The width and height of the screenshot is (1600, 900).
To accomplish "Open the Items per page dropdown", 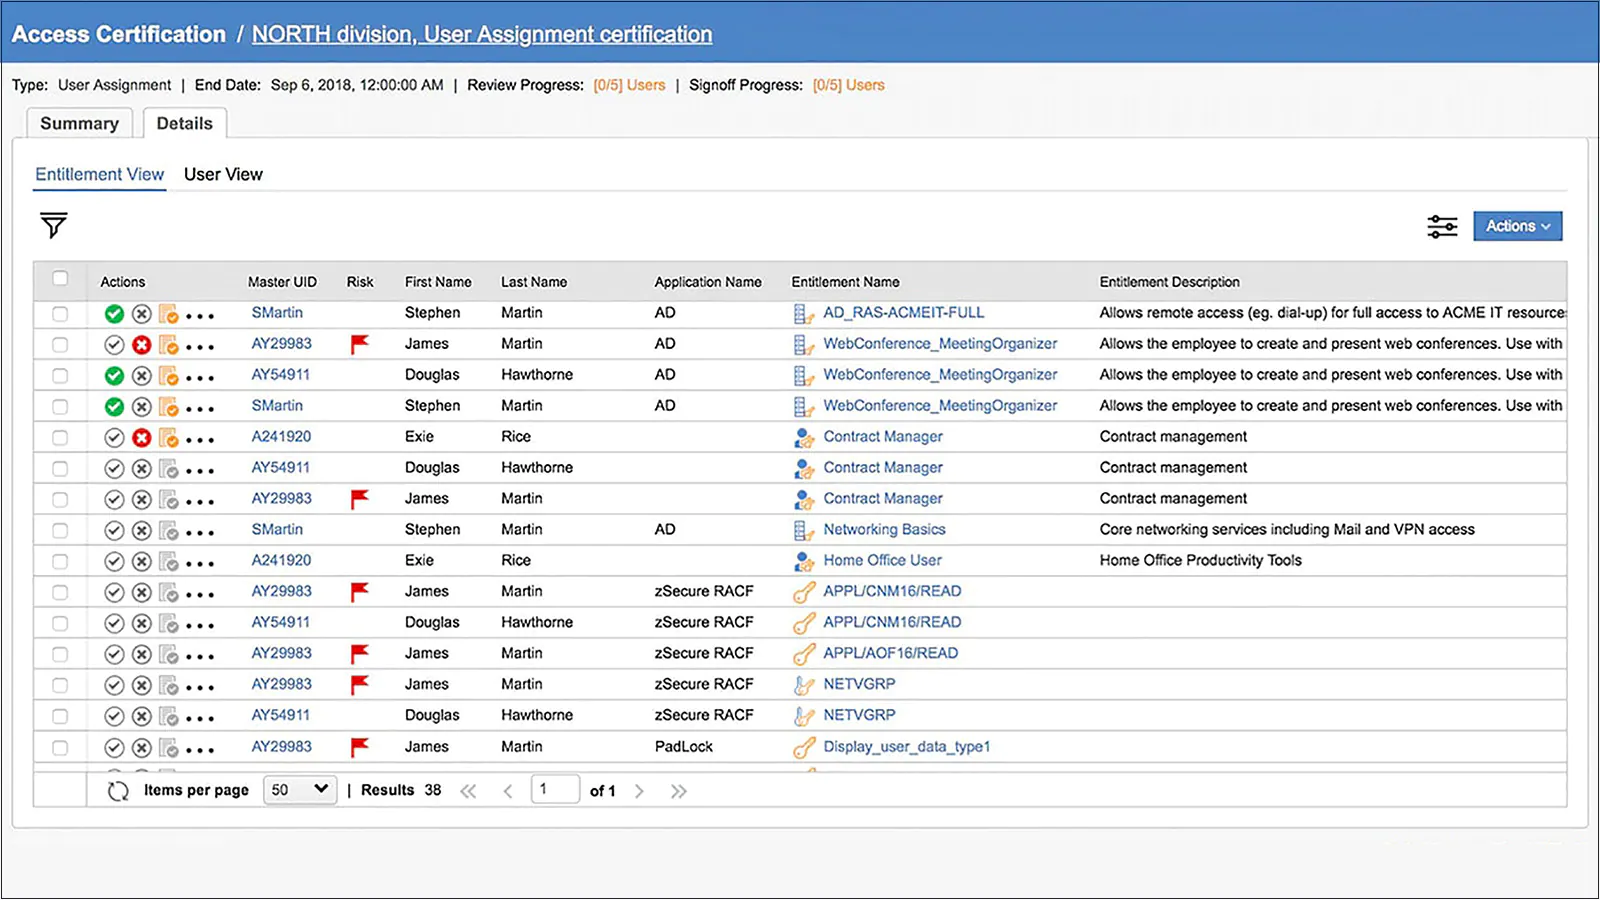I will click(299, 789).
